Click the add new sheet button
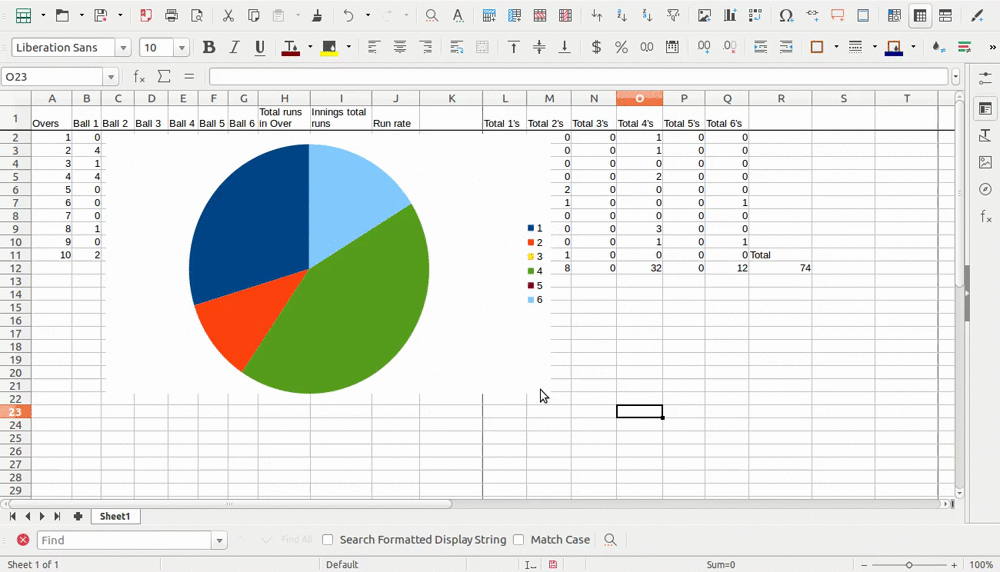Viewport: 1000px width, 572px height. pyautogui.click(x=78, y=516)
